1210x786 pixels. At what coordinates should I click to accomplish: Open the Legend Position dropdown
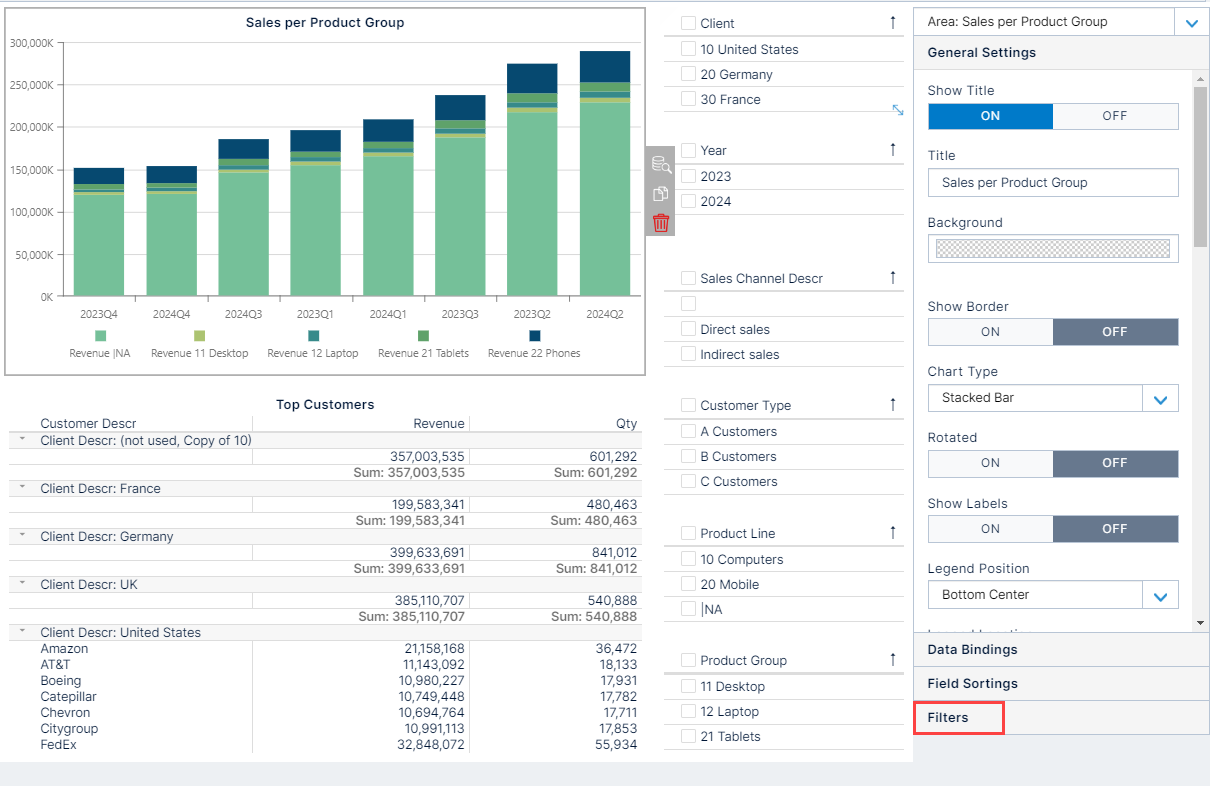point(1160,594)
